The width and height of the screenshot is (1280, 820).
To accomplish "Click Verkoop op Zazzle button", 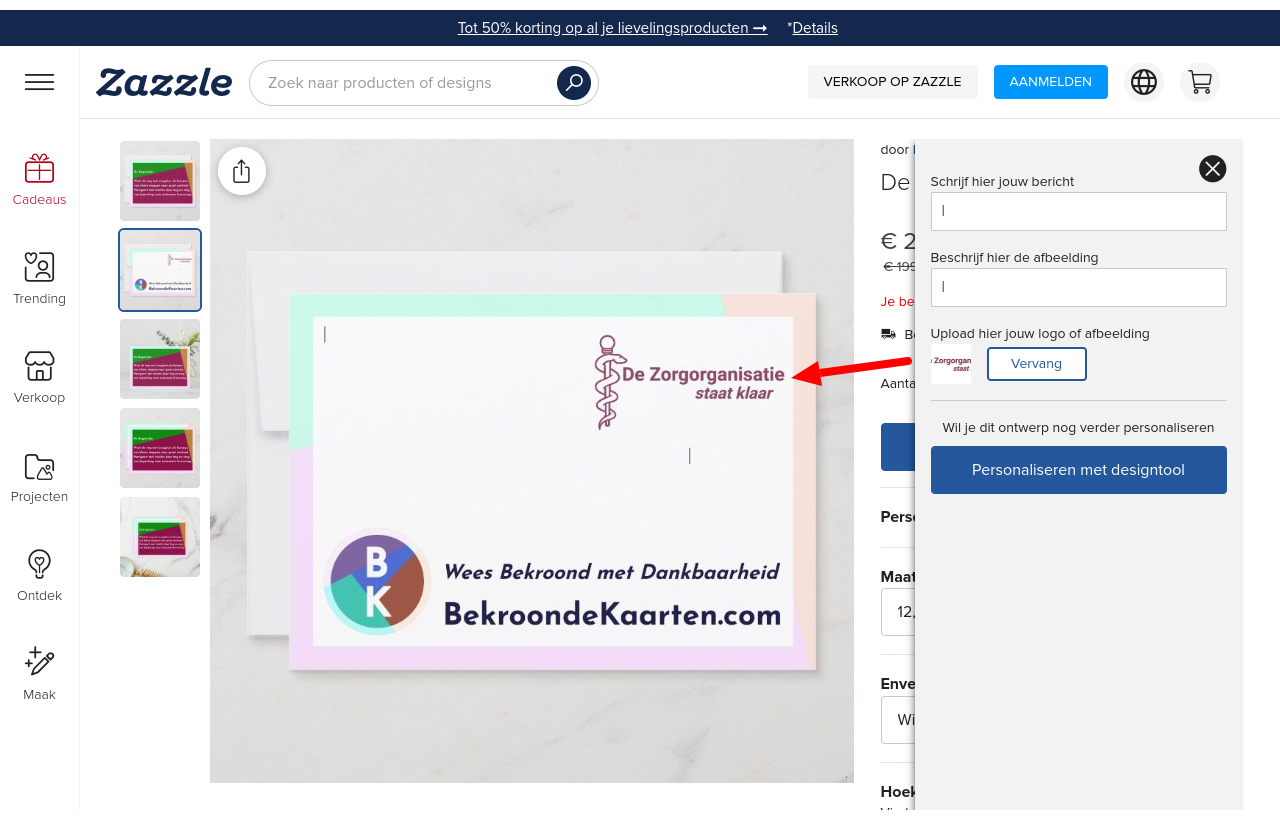I will click(x=892, y=82).
